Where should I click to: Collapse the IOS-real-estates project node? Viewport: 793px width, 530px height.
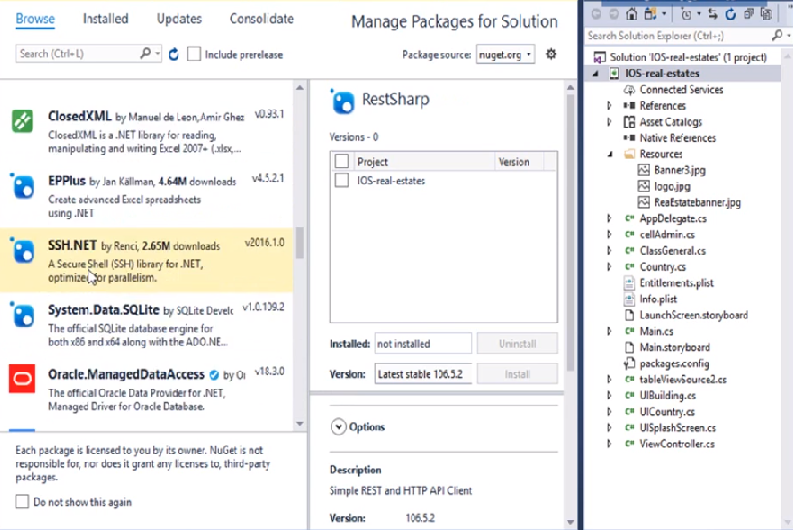point(595,74)
